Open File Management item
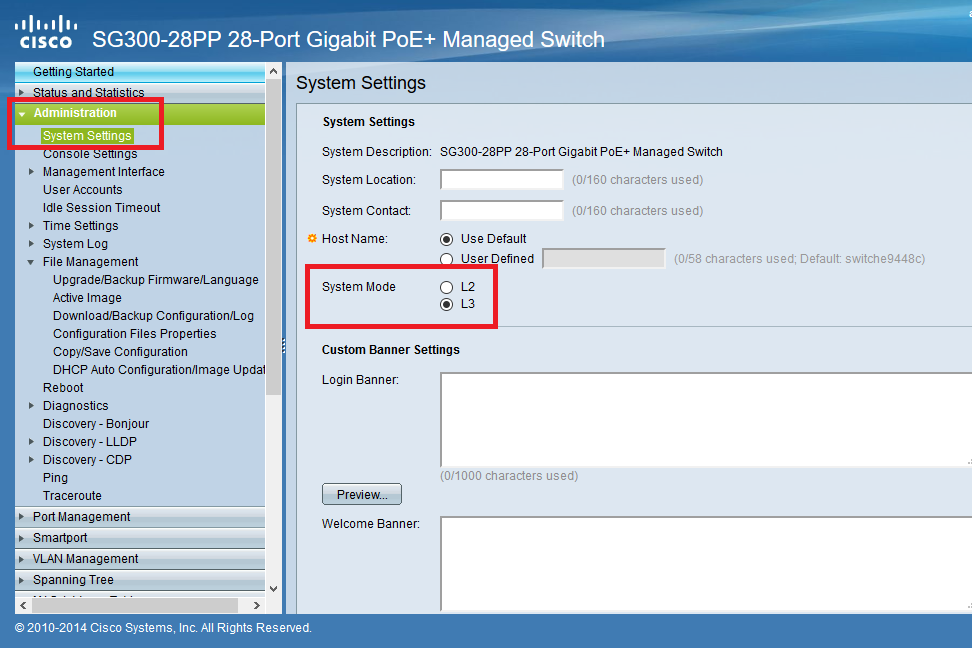972x648 pixels. coord(91,262)
